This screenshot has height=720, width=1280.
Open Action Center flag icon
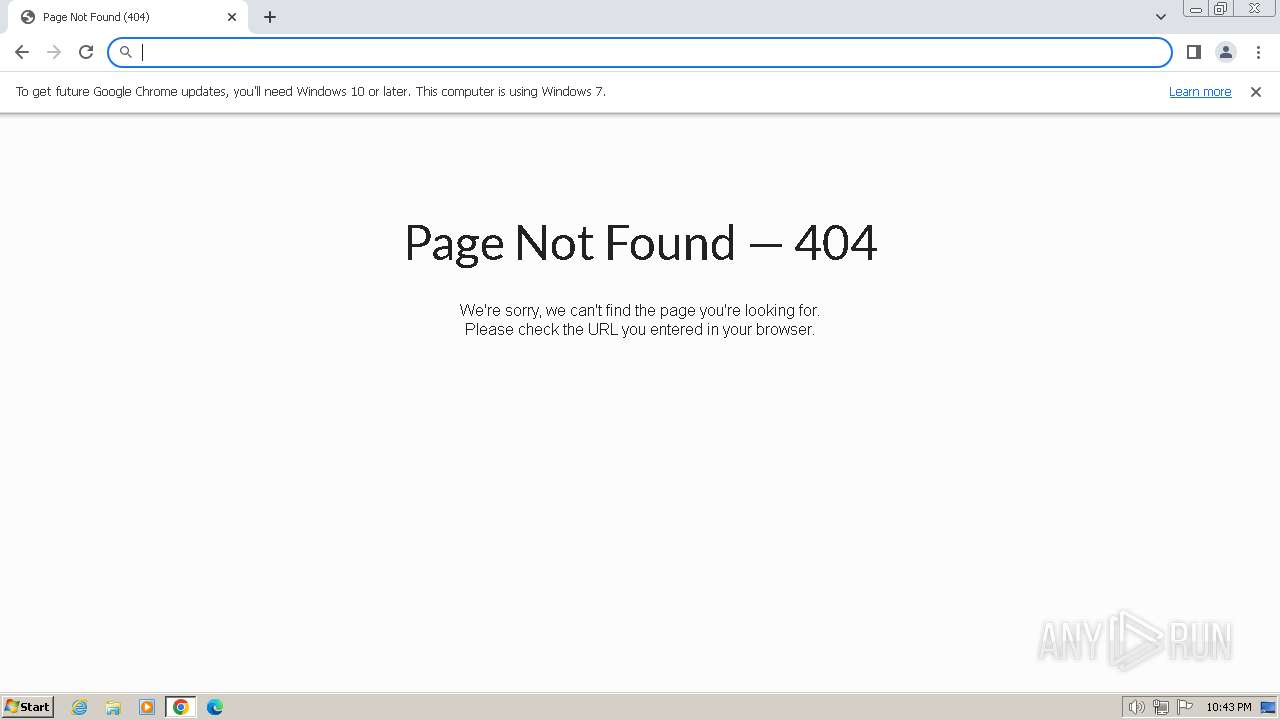coord(1185,707)
